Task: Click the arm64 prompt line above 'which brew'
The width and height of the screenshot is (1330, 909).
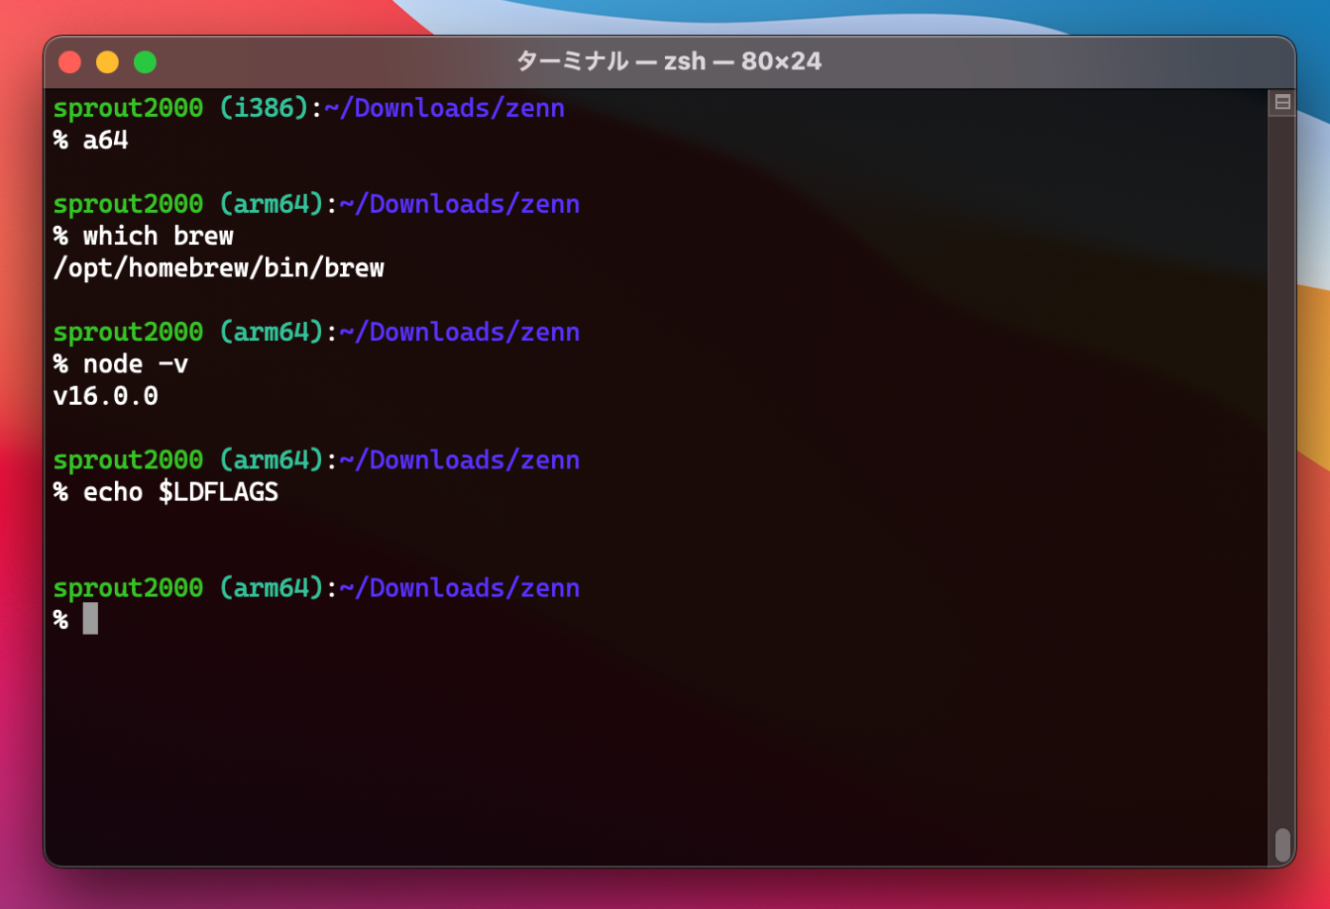Action: 316,204
